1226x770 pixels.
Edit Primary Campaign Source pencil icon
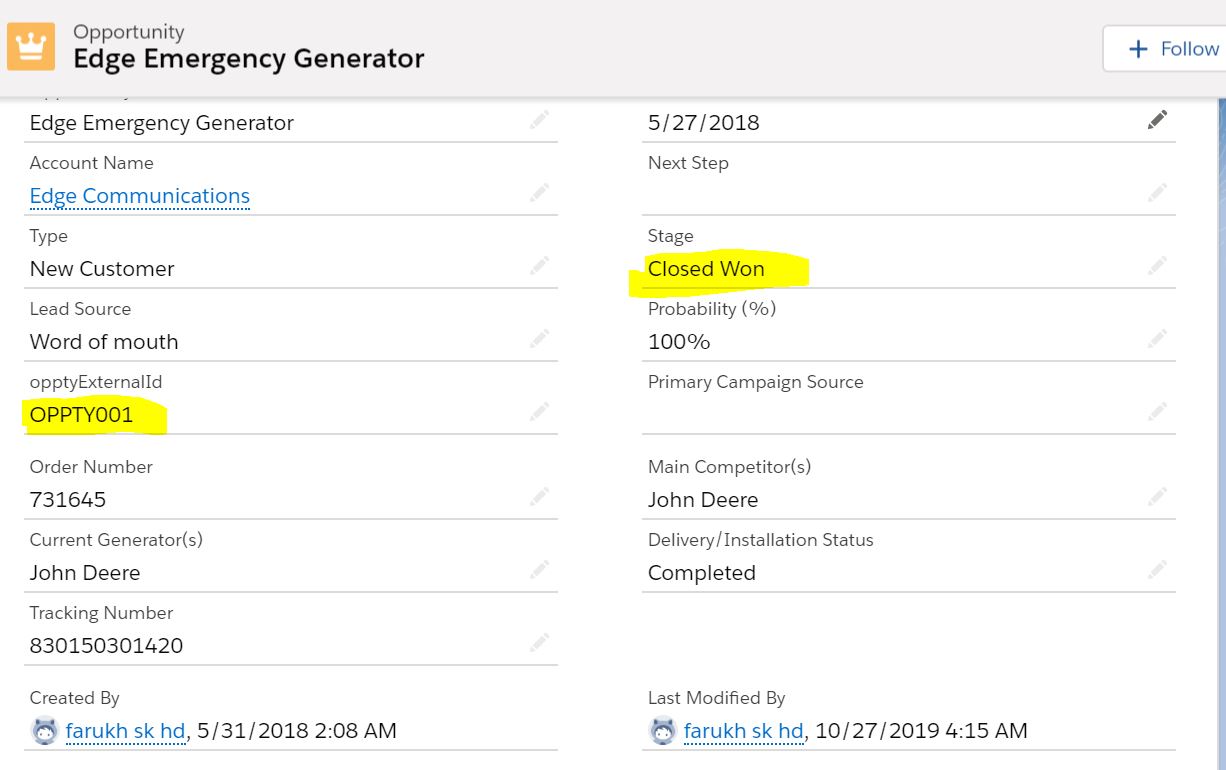point(1157,412)
